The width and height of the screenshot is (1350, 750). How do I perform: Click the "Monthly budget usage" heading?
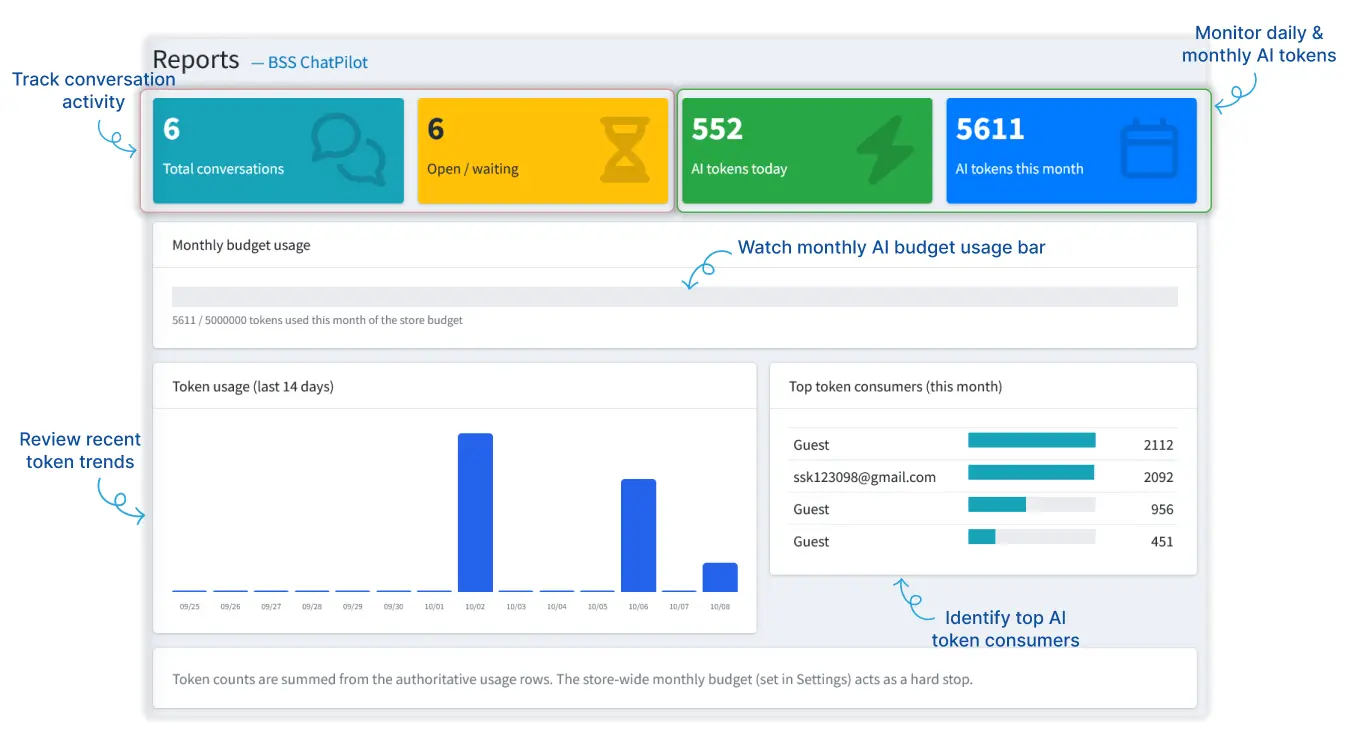coord(241,245)
